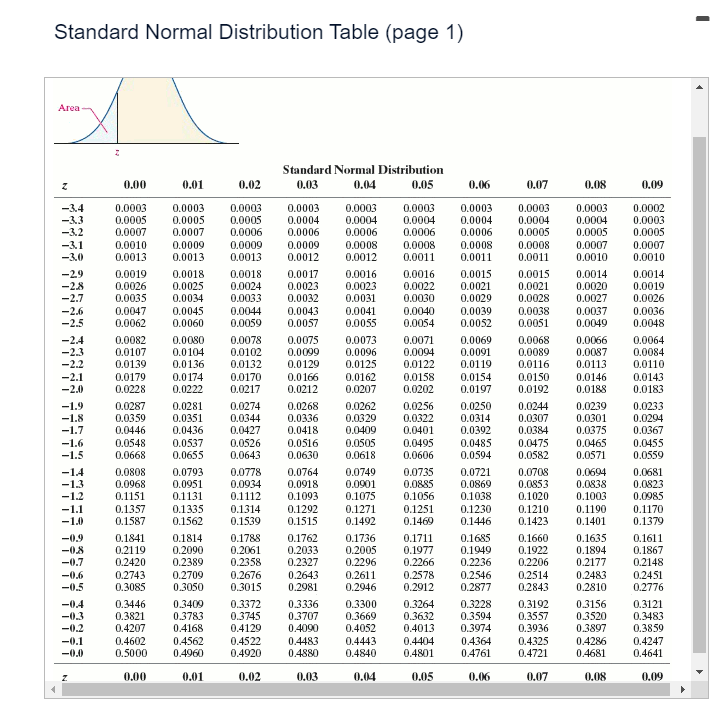Click the horizontal scrollbar left arrow
This screenshot has height=720, width=727.
click(53, 689)
